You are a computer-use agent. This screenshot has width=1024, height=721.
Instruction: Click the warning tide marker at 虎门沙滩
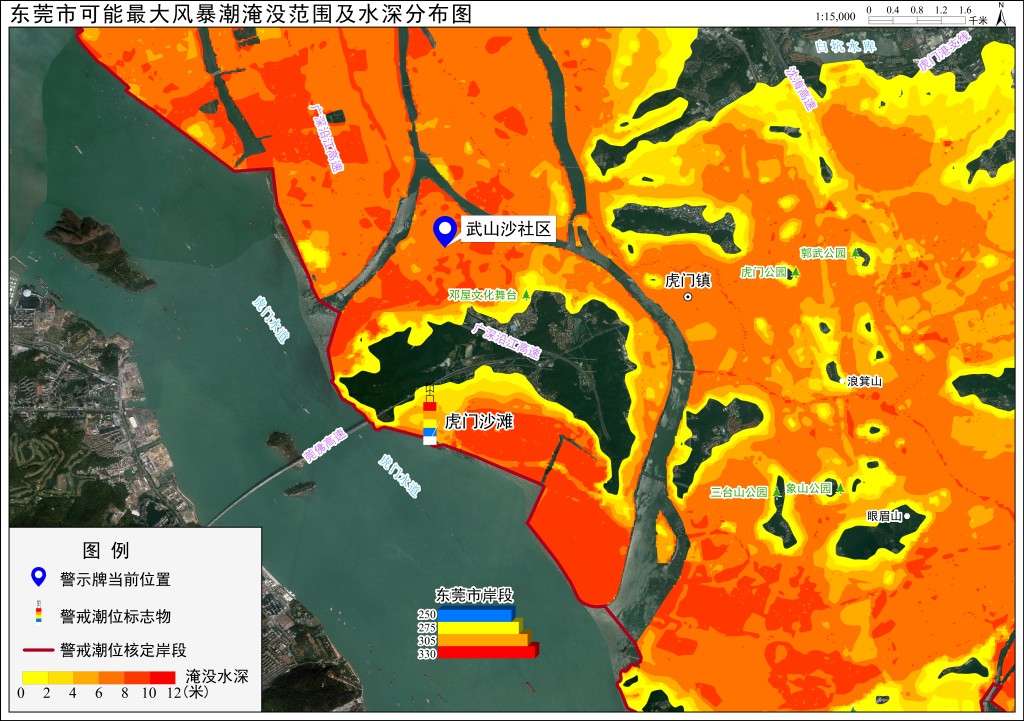click(x=430, y=415)
